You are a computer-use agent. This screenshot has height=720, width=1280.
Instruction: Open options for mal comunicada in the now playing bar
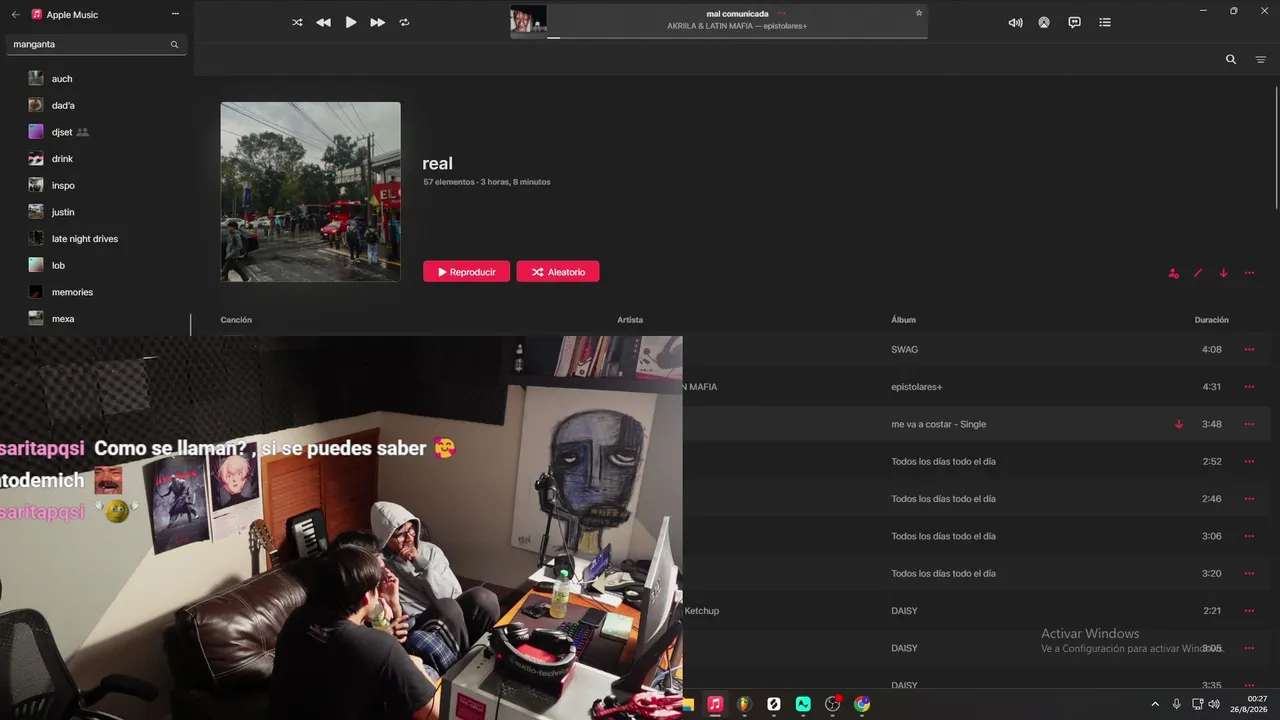[782, 13]
